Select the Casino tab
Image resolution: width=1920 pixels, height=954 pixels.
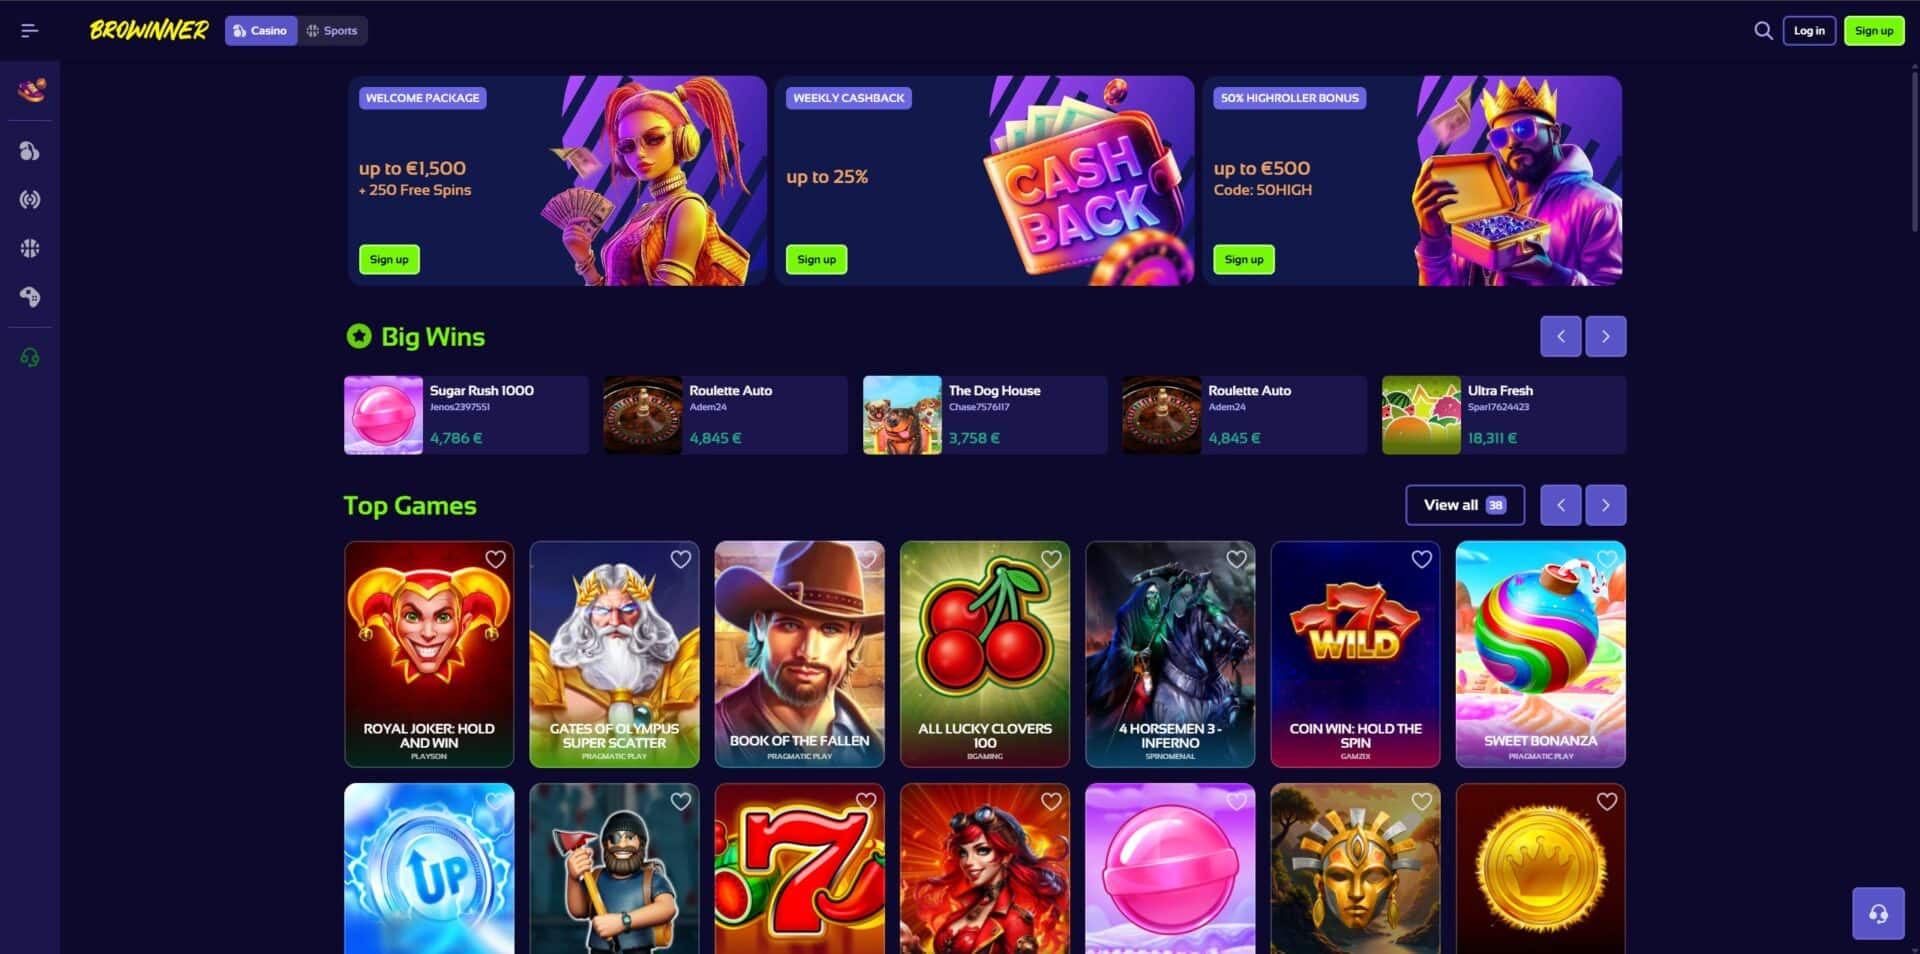coord(261,31)
